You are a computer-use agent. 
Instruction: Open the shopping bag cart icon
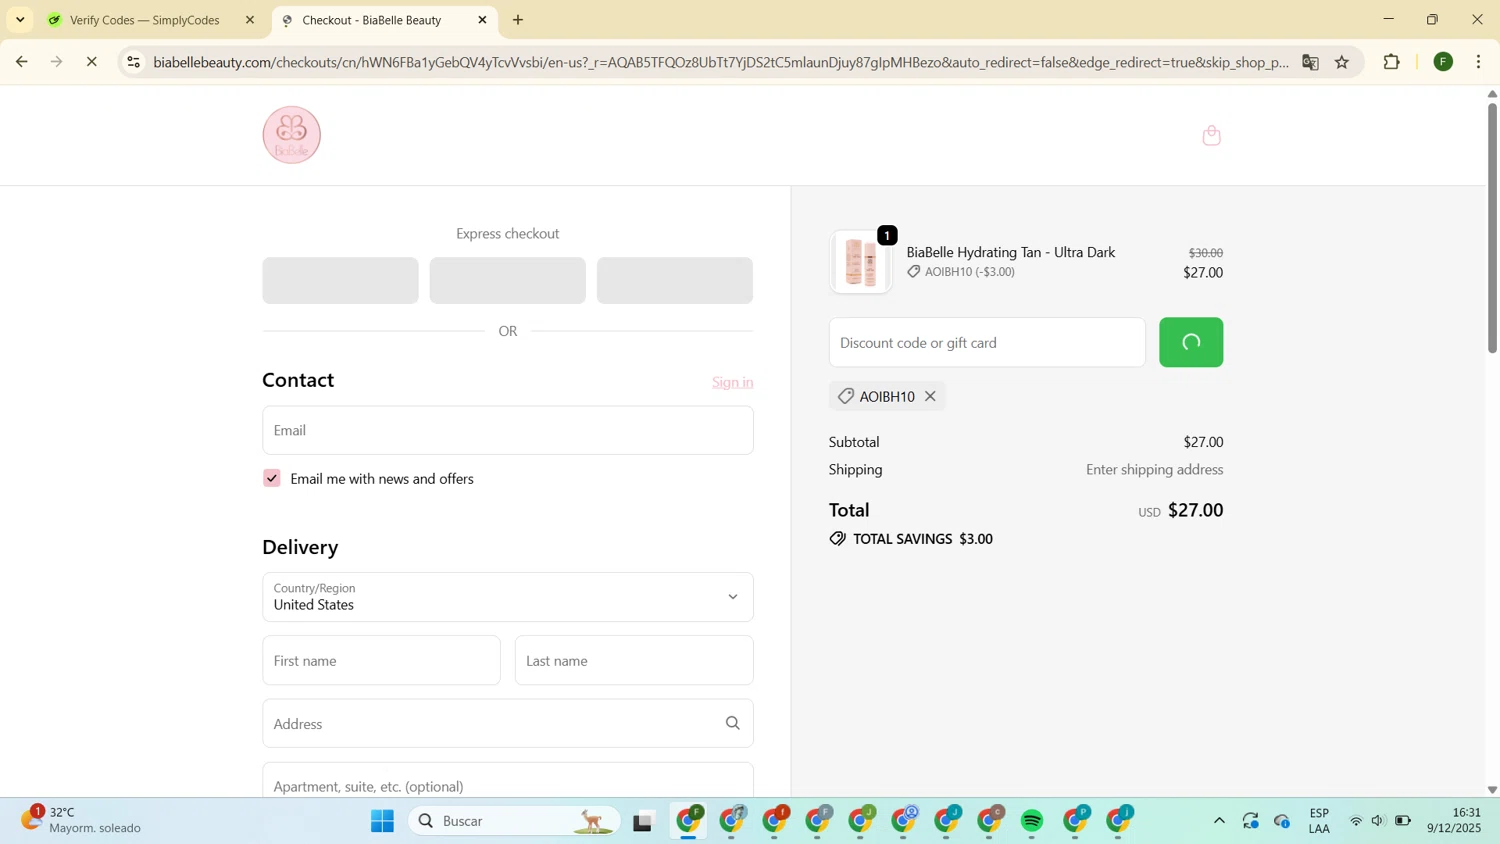[x=1211, y=135]
